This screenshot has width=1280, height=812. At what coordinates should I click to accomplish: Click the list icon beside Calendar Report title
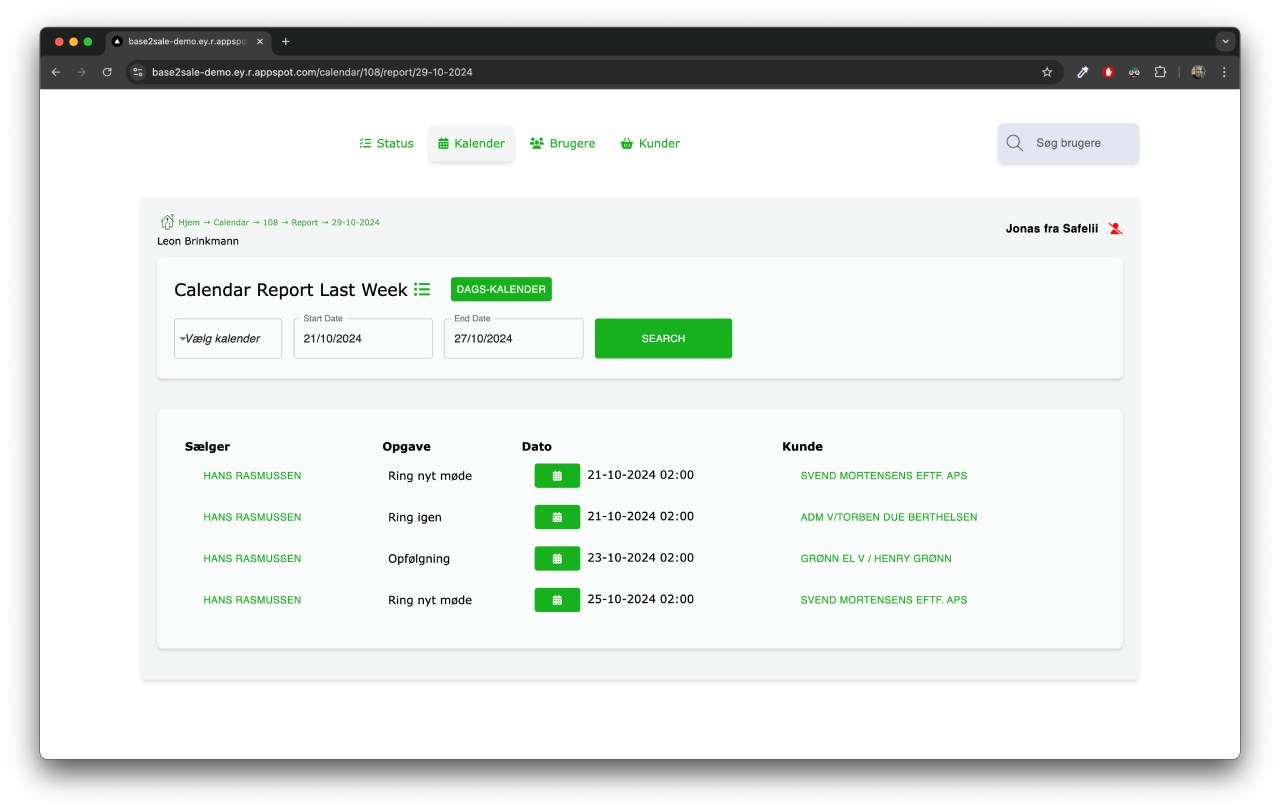coord(422,289)
